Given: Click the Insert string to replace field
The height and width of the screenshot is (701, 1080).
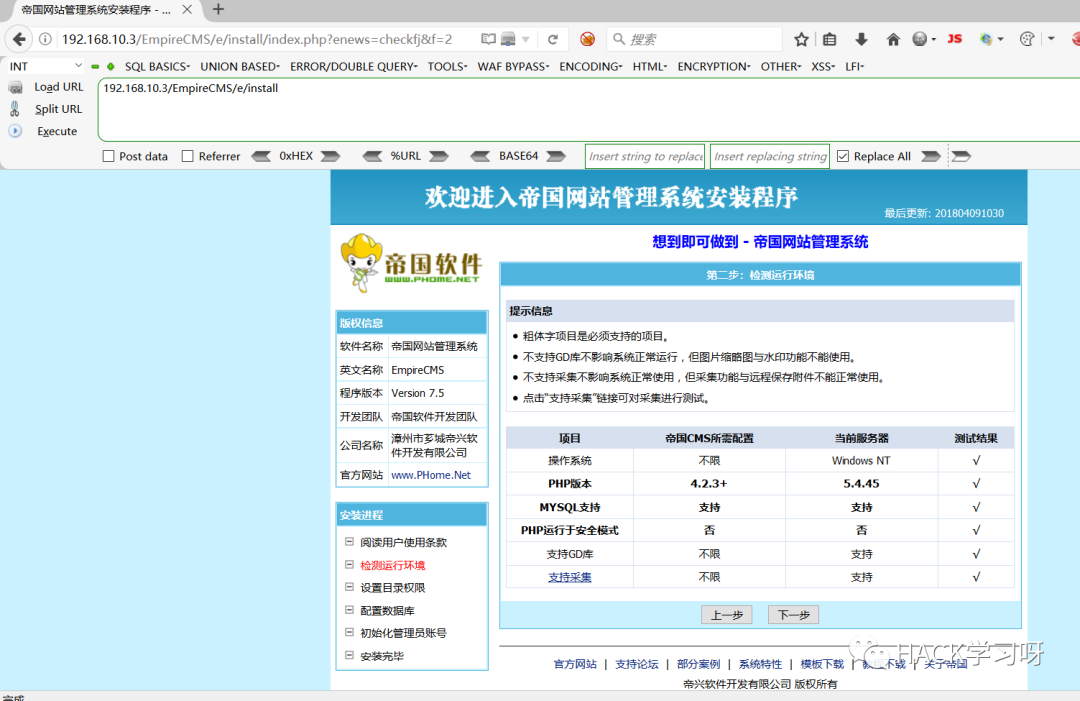Looking at the screenshot, I should (x=644, y=155).
